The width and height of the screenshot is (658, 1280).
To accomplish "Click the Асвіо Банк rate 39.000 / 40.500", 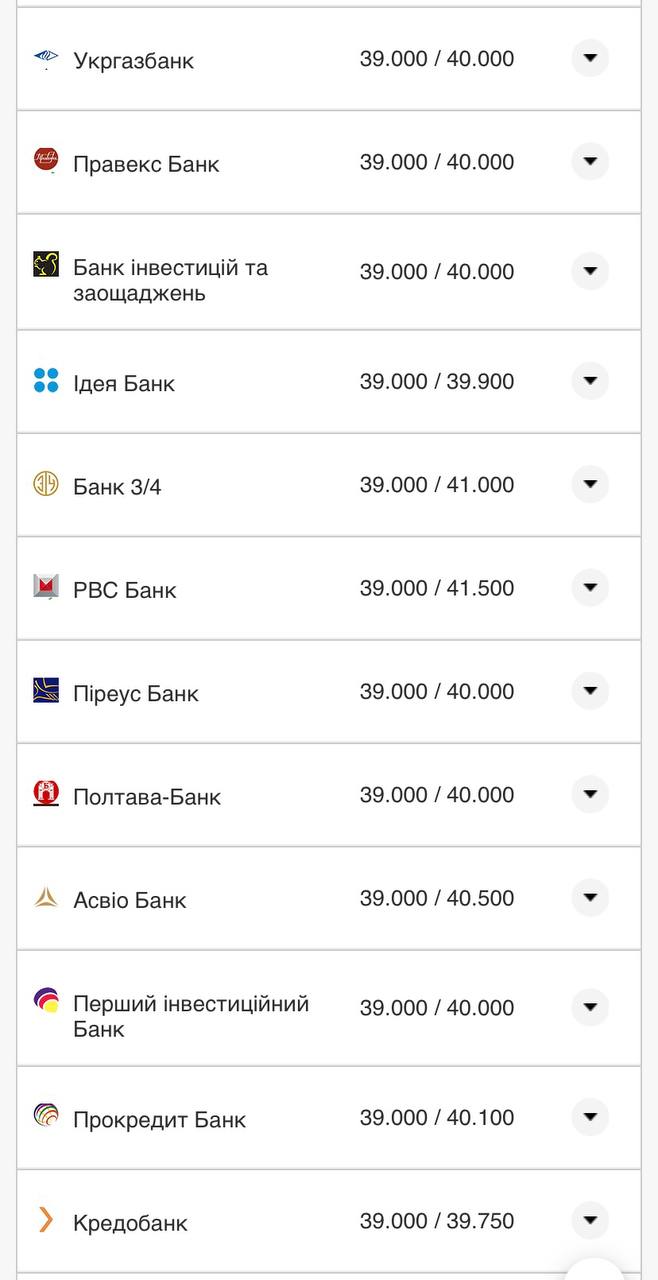I will coord(437,898).
